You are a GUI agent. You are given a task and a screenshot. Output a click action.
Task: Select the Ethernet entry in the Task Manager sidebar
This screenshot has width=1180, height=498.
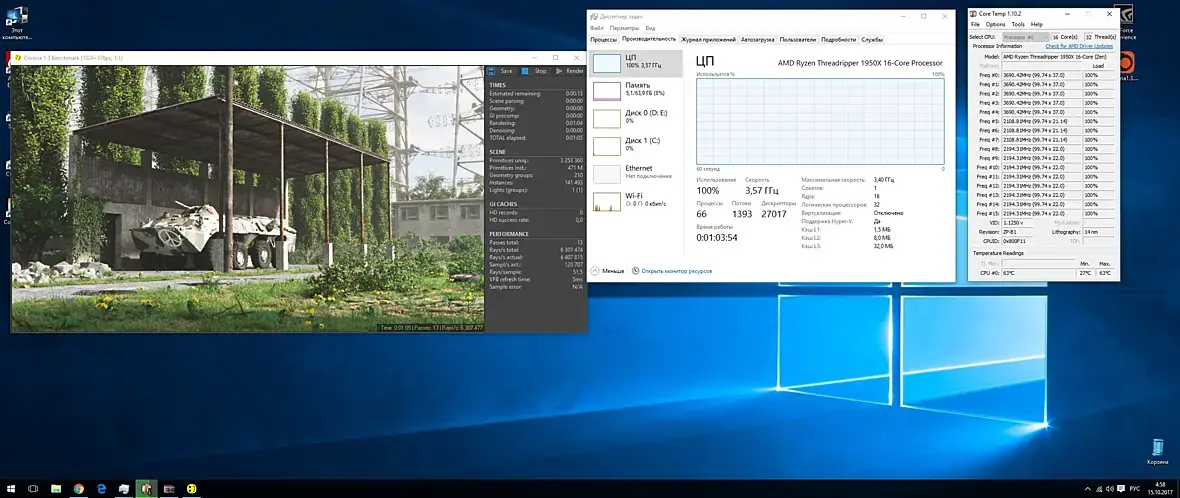(637, 173)
